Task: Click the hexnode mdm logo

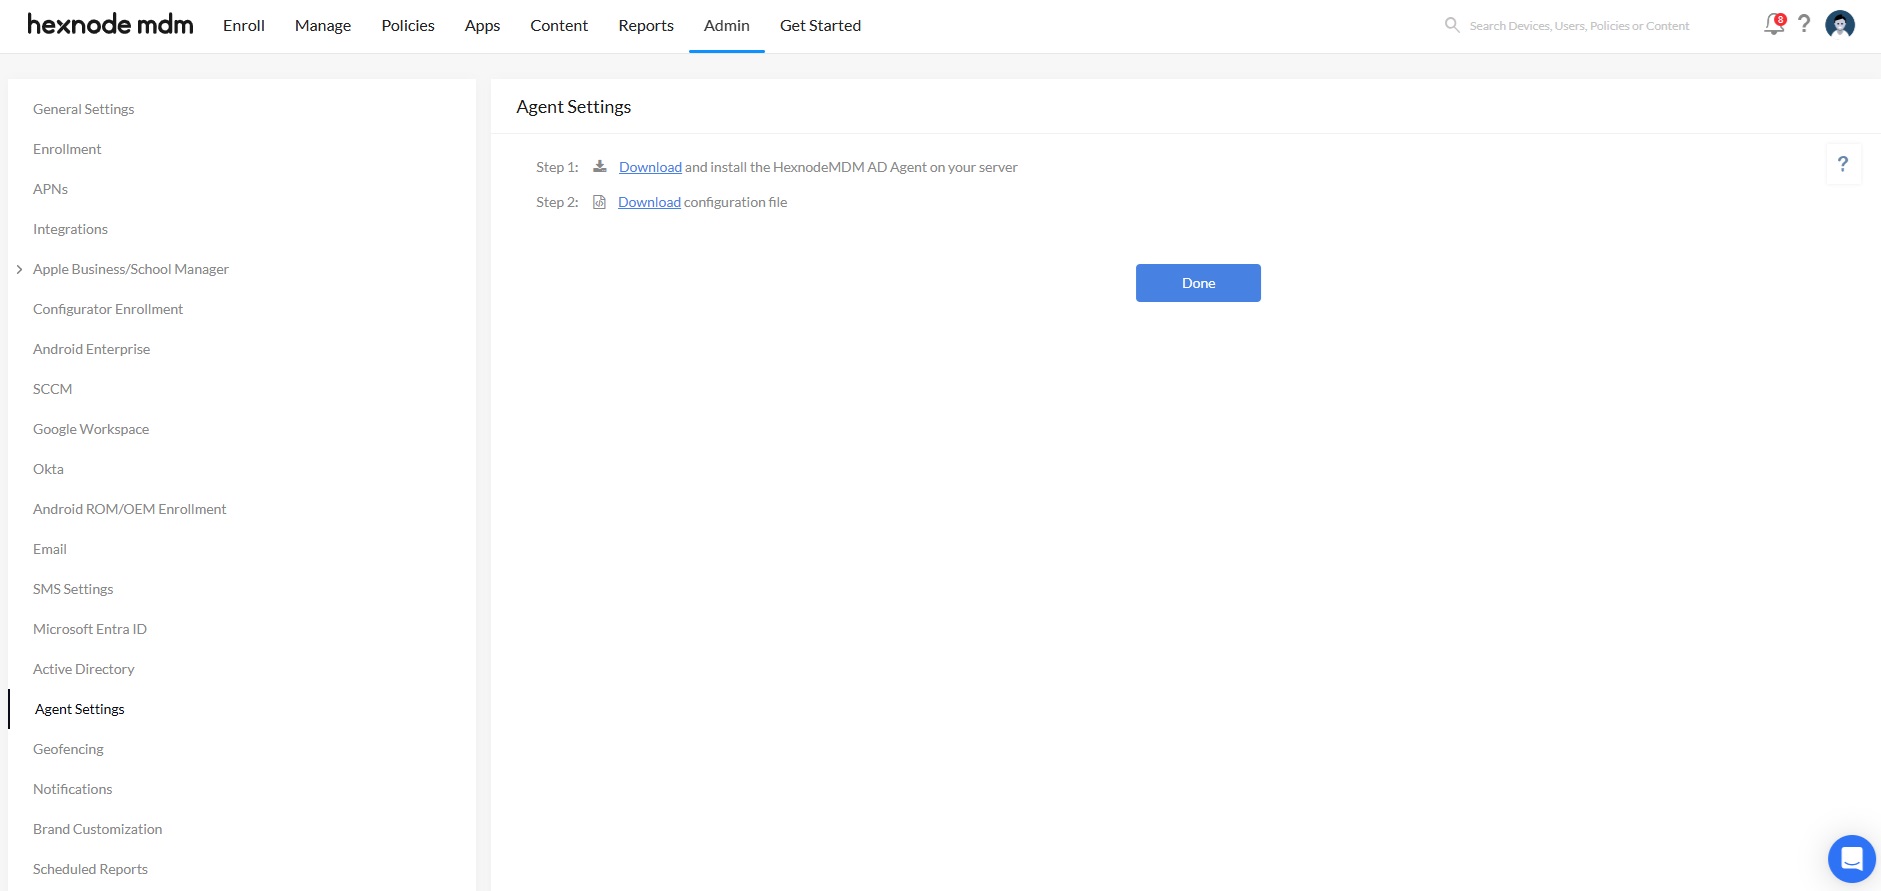Action: 110,25
